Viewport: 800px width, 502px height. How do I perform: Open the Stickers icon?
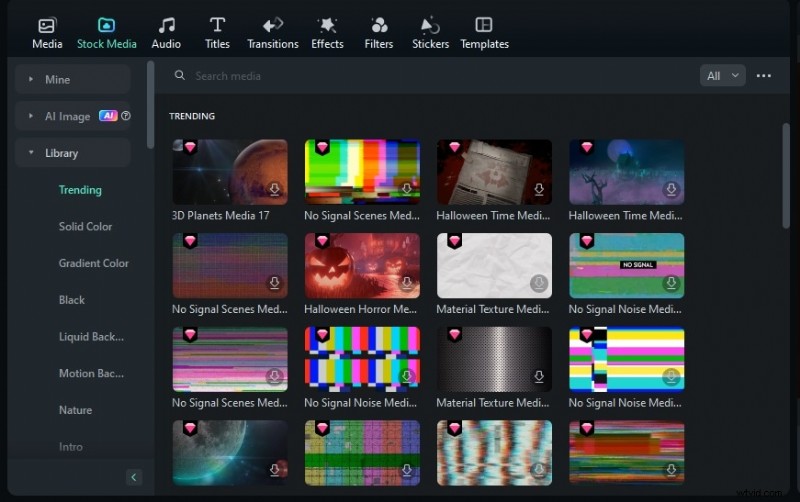click(x=430, y=25)
